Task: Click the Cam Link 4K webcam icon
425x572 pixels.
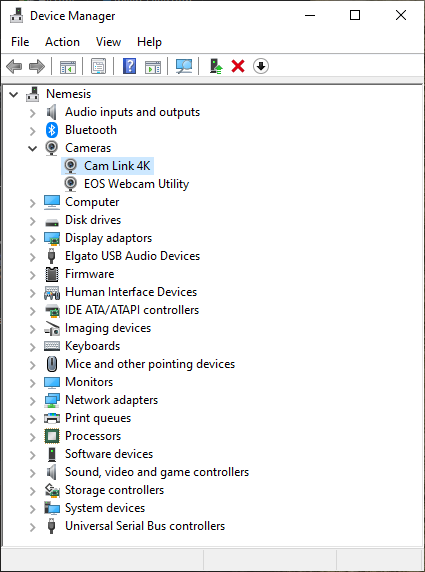Action: pyautogui.click(x=70, y=166)
